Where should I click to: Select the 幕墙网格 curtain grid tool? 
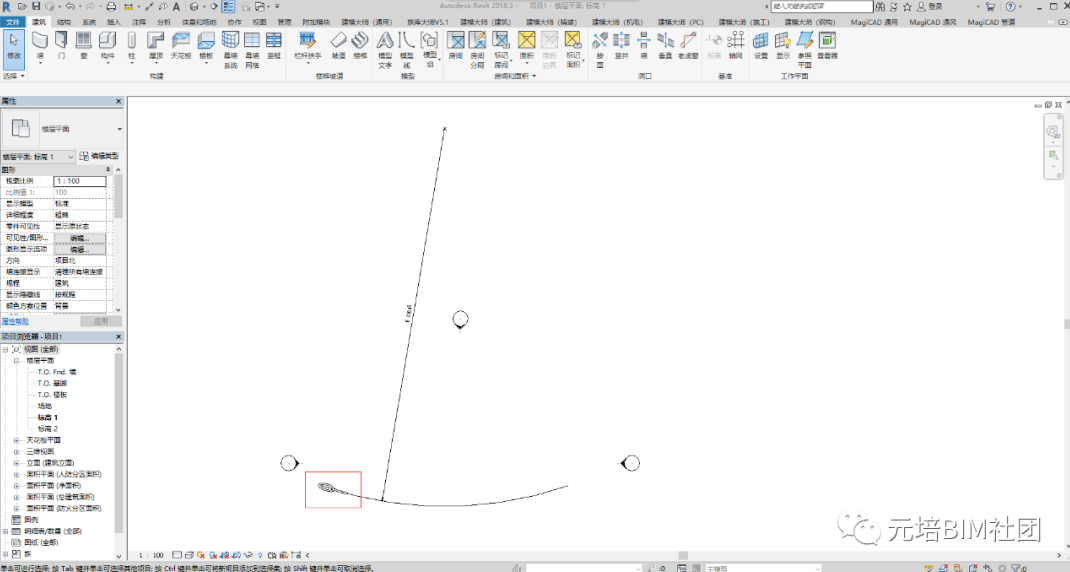(252, 49)
